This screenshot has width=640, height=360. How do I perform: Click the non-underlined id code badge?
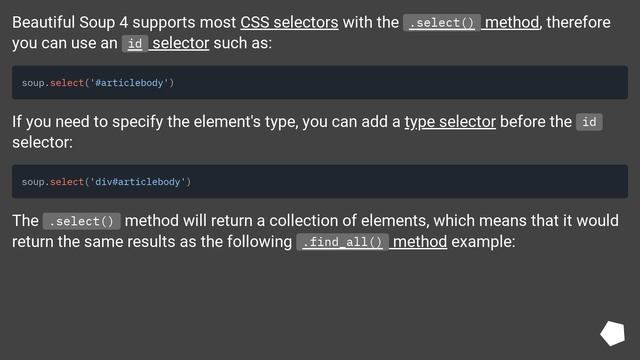589,122
